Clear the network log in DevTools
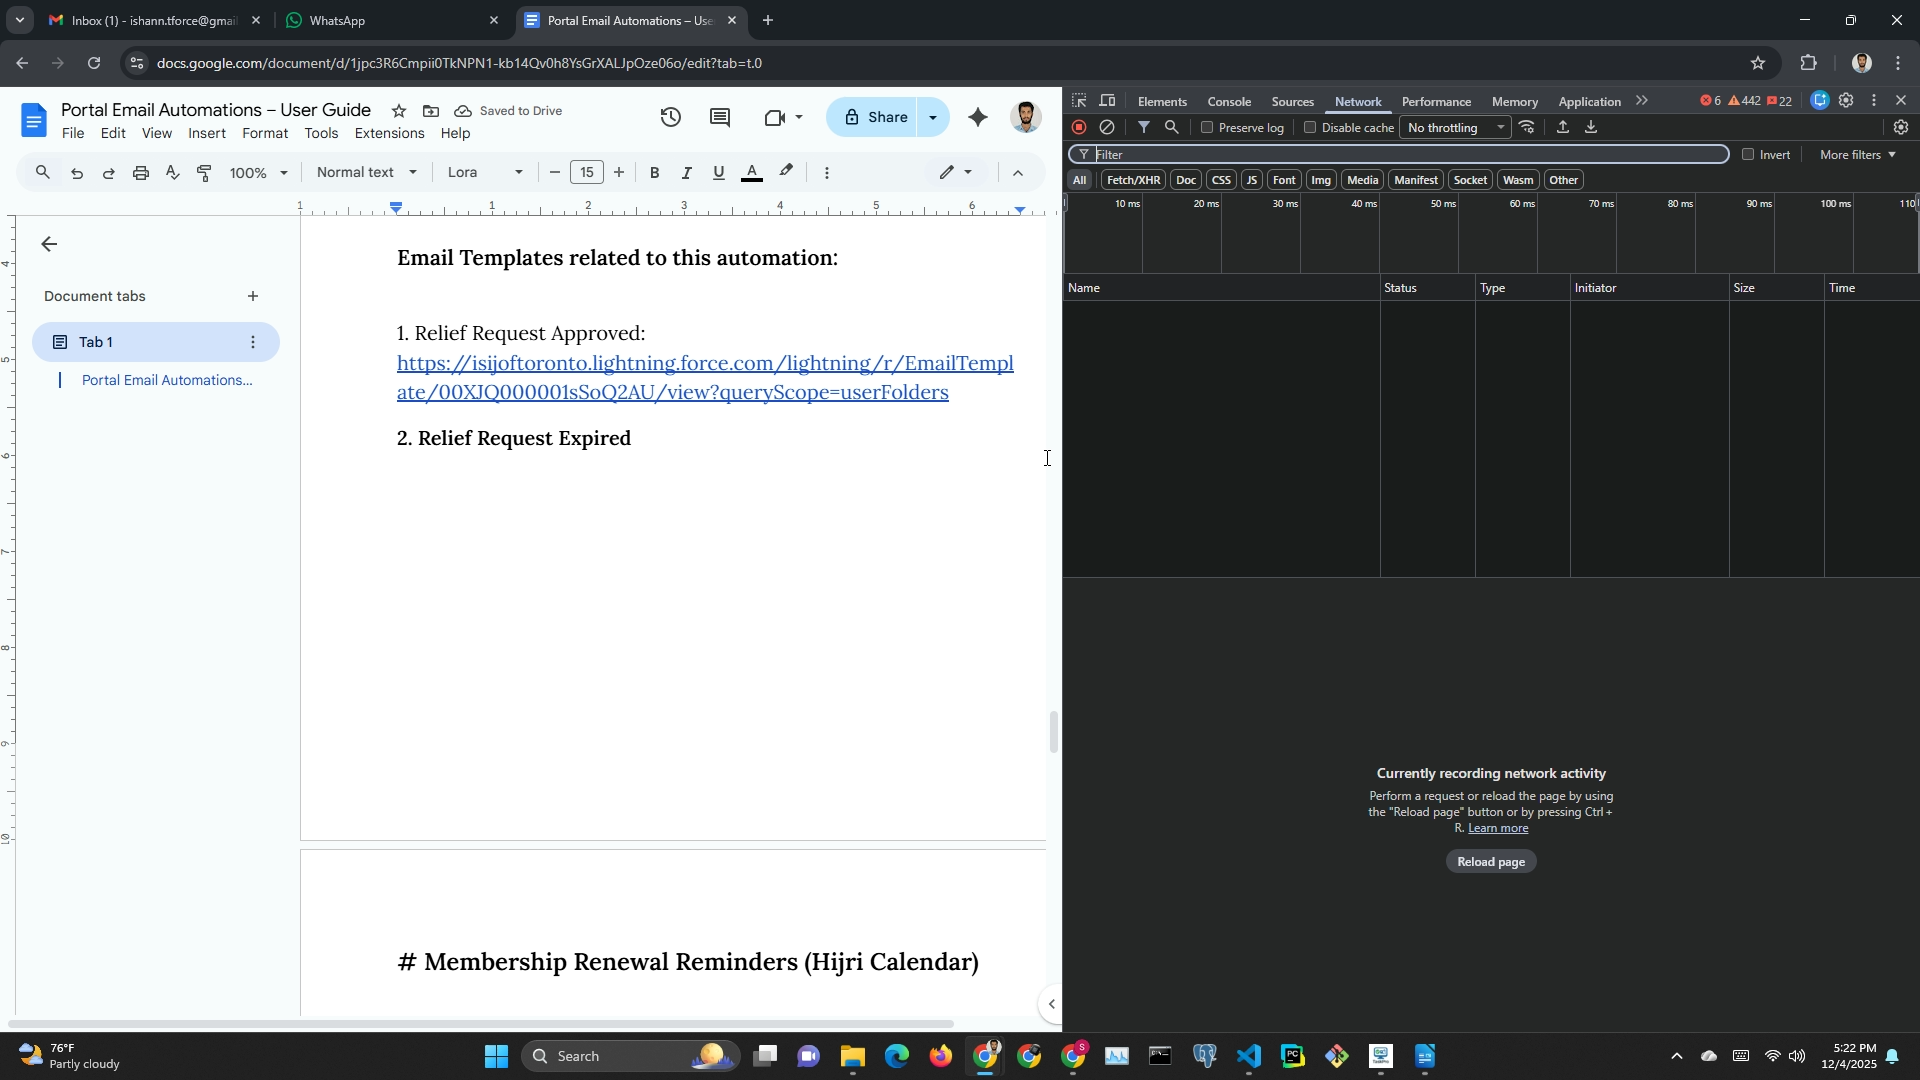The height and width of the screenshot is (1080, 1920). click(x=1107, y=127)
